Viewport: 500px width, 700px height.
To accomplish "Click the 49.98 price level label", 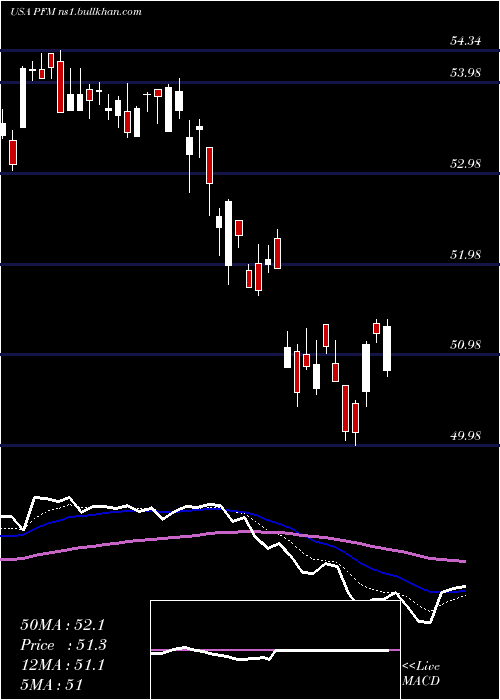I will point(465,435).
